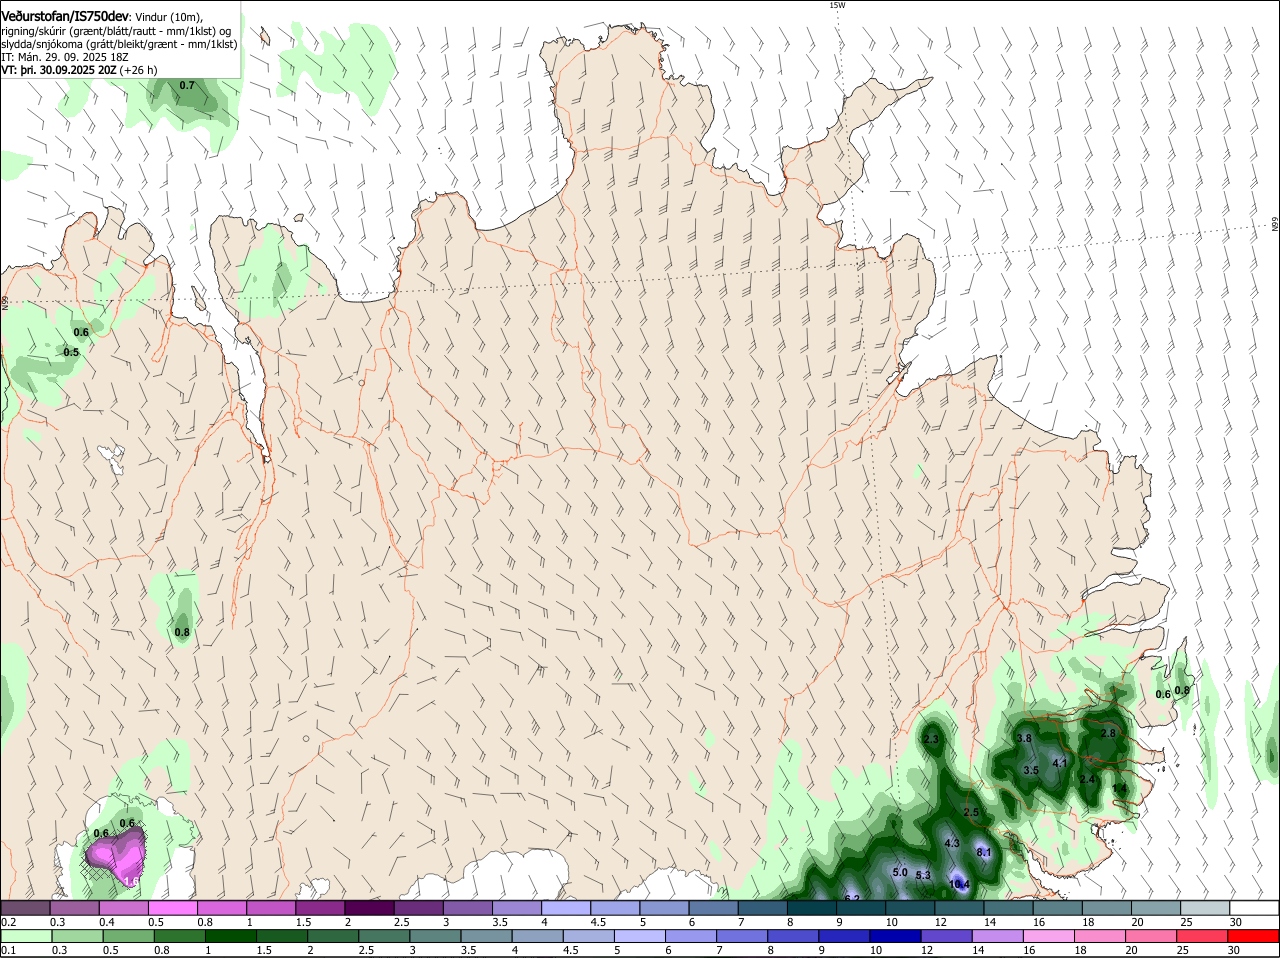Click the 0.7 precipitation value on the map
The image size is (1280, 958).
point(187,86)
